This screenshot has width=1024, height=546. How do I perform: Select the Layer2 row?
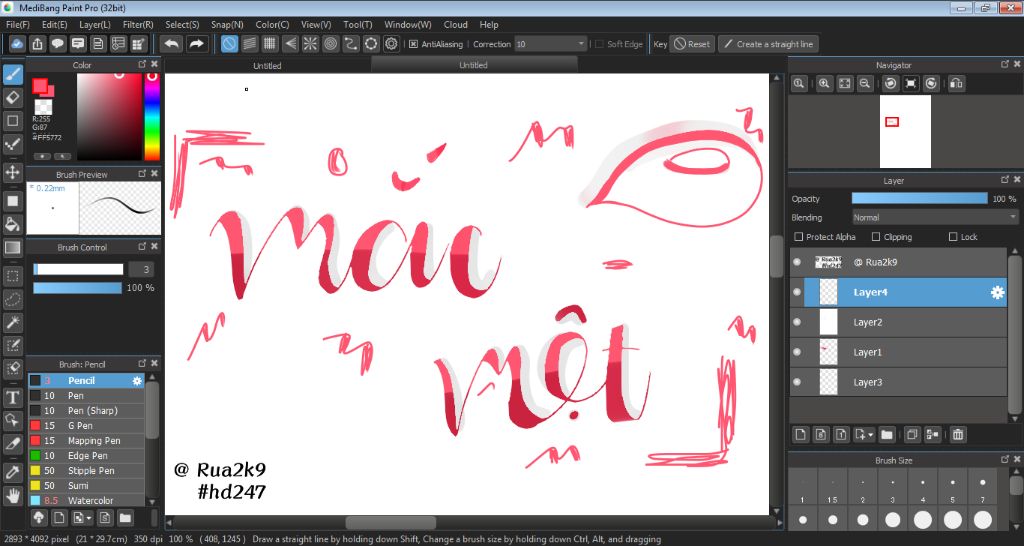click(899, 322)
